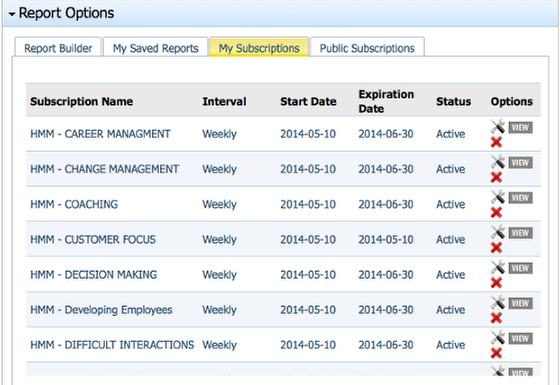The width and height of the screenshot is (560, 385).
Task: View the HMM - DECISION MAKING subscription
Action: [520, 268]
